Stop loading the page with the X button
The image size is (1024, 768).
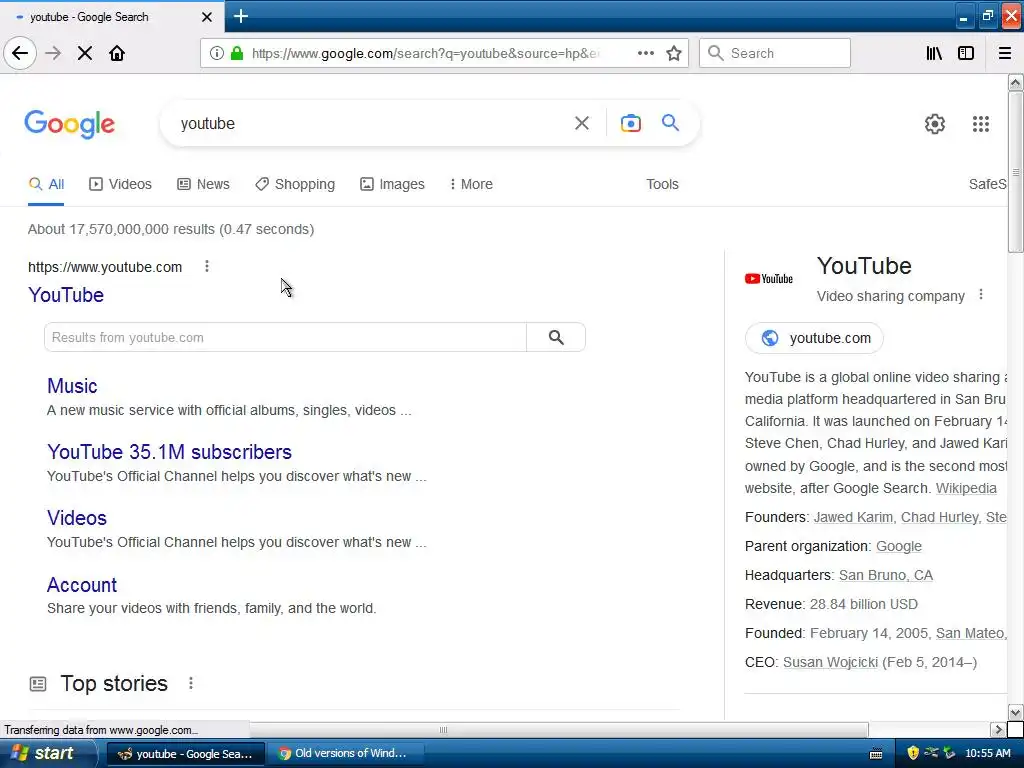(x=85, y=53)
